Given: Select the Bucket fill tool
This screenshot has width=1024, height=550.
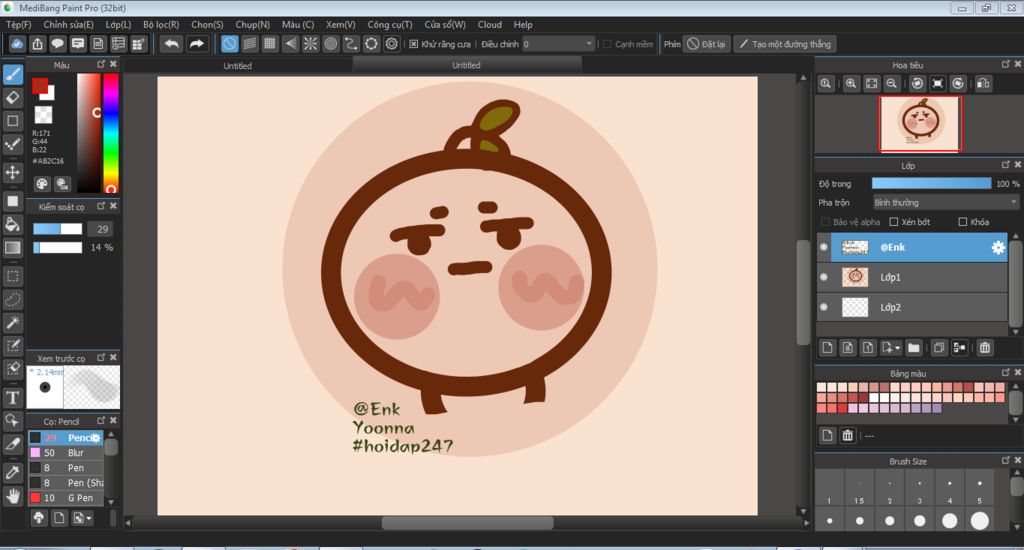Looking at the screenshot, I should point(13,225).
